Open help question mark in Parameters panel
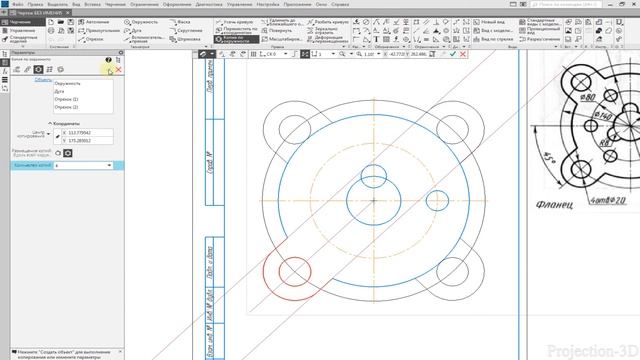The height and width of the screenshot is (360, 640). pyautogui.click(x=109, y=60)
